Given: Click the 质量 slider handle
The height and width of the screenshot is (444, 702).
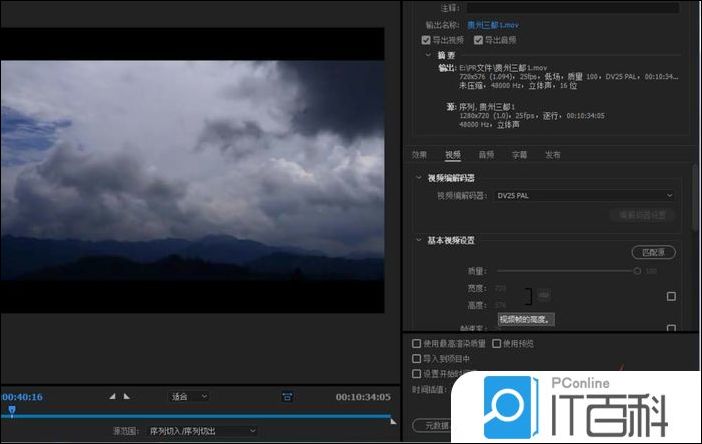Looking at the screenshot, I should click(x=637, y=271).
